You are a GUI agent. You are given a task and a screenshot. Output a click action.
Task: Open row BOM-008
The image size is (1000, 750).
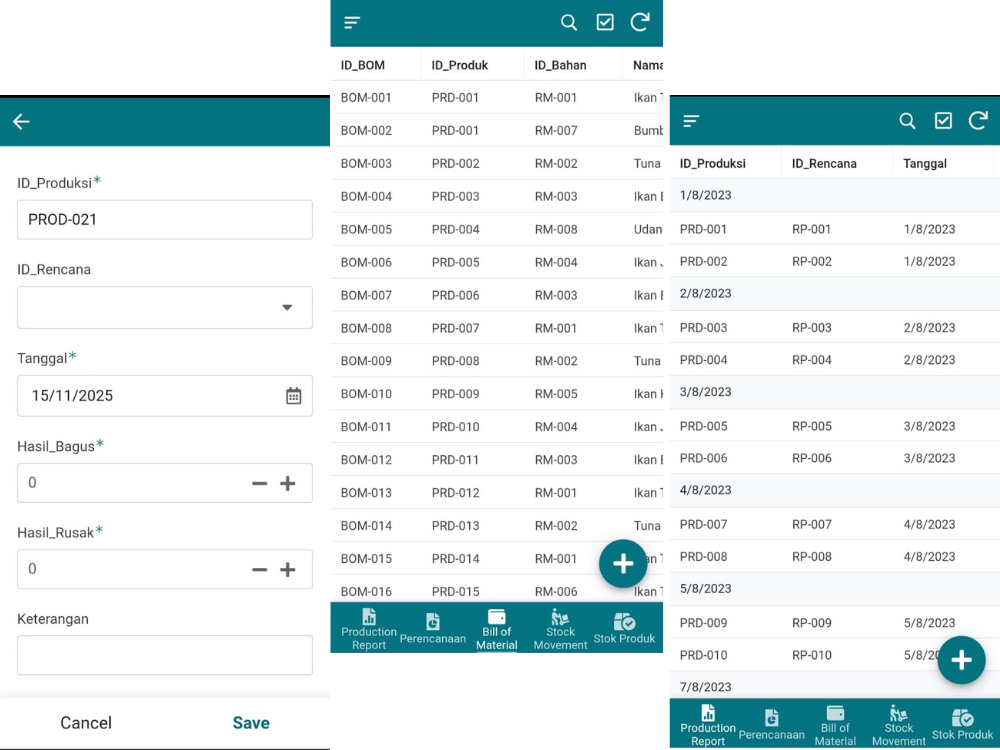pos(496,328)
